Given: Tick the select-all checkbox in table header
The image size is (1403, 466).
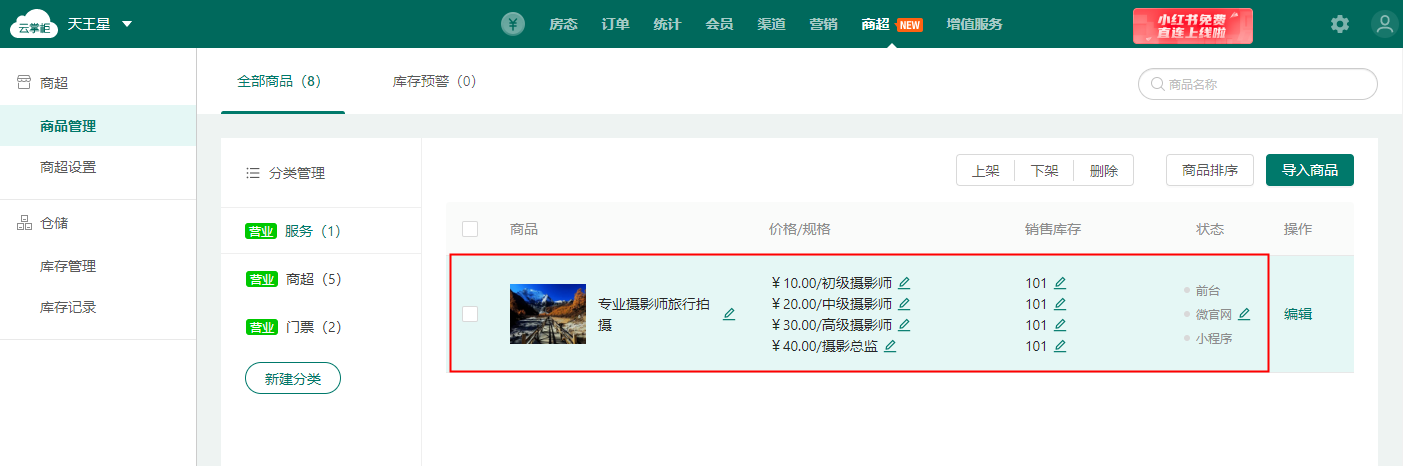Looking at the screenshot, I should (470, 229).
